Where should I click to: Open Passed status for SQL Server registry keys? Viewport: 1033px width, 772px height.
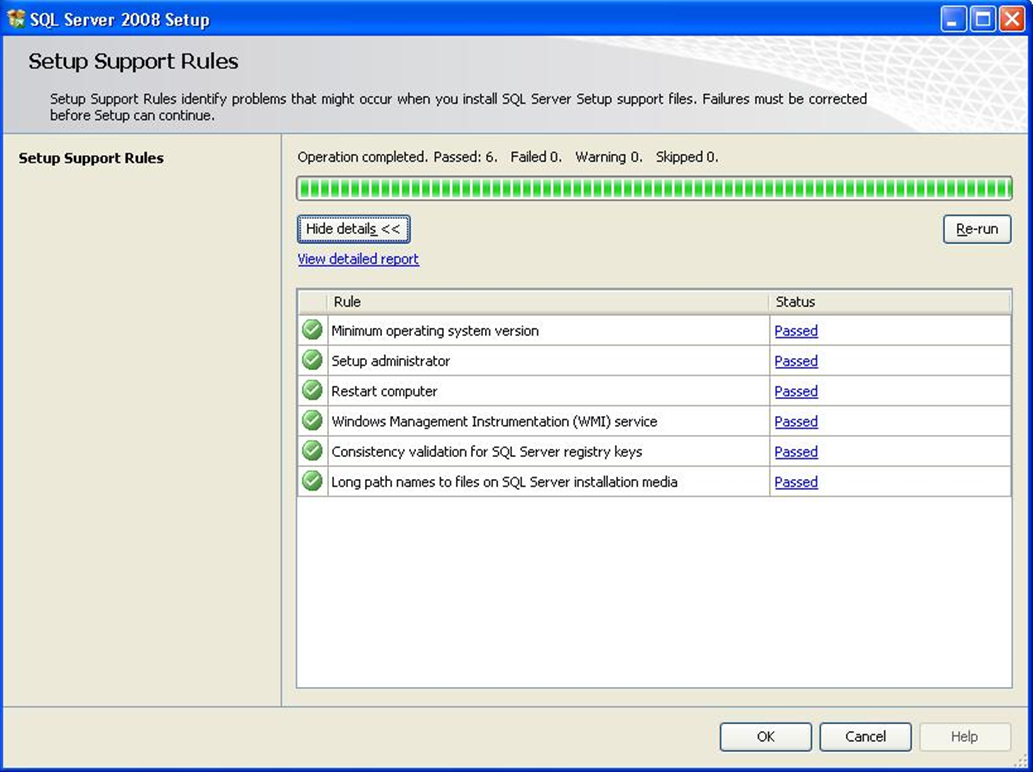click(796, 452)
